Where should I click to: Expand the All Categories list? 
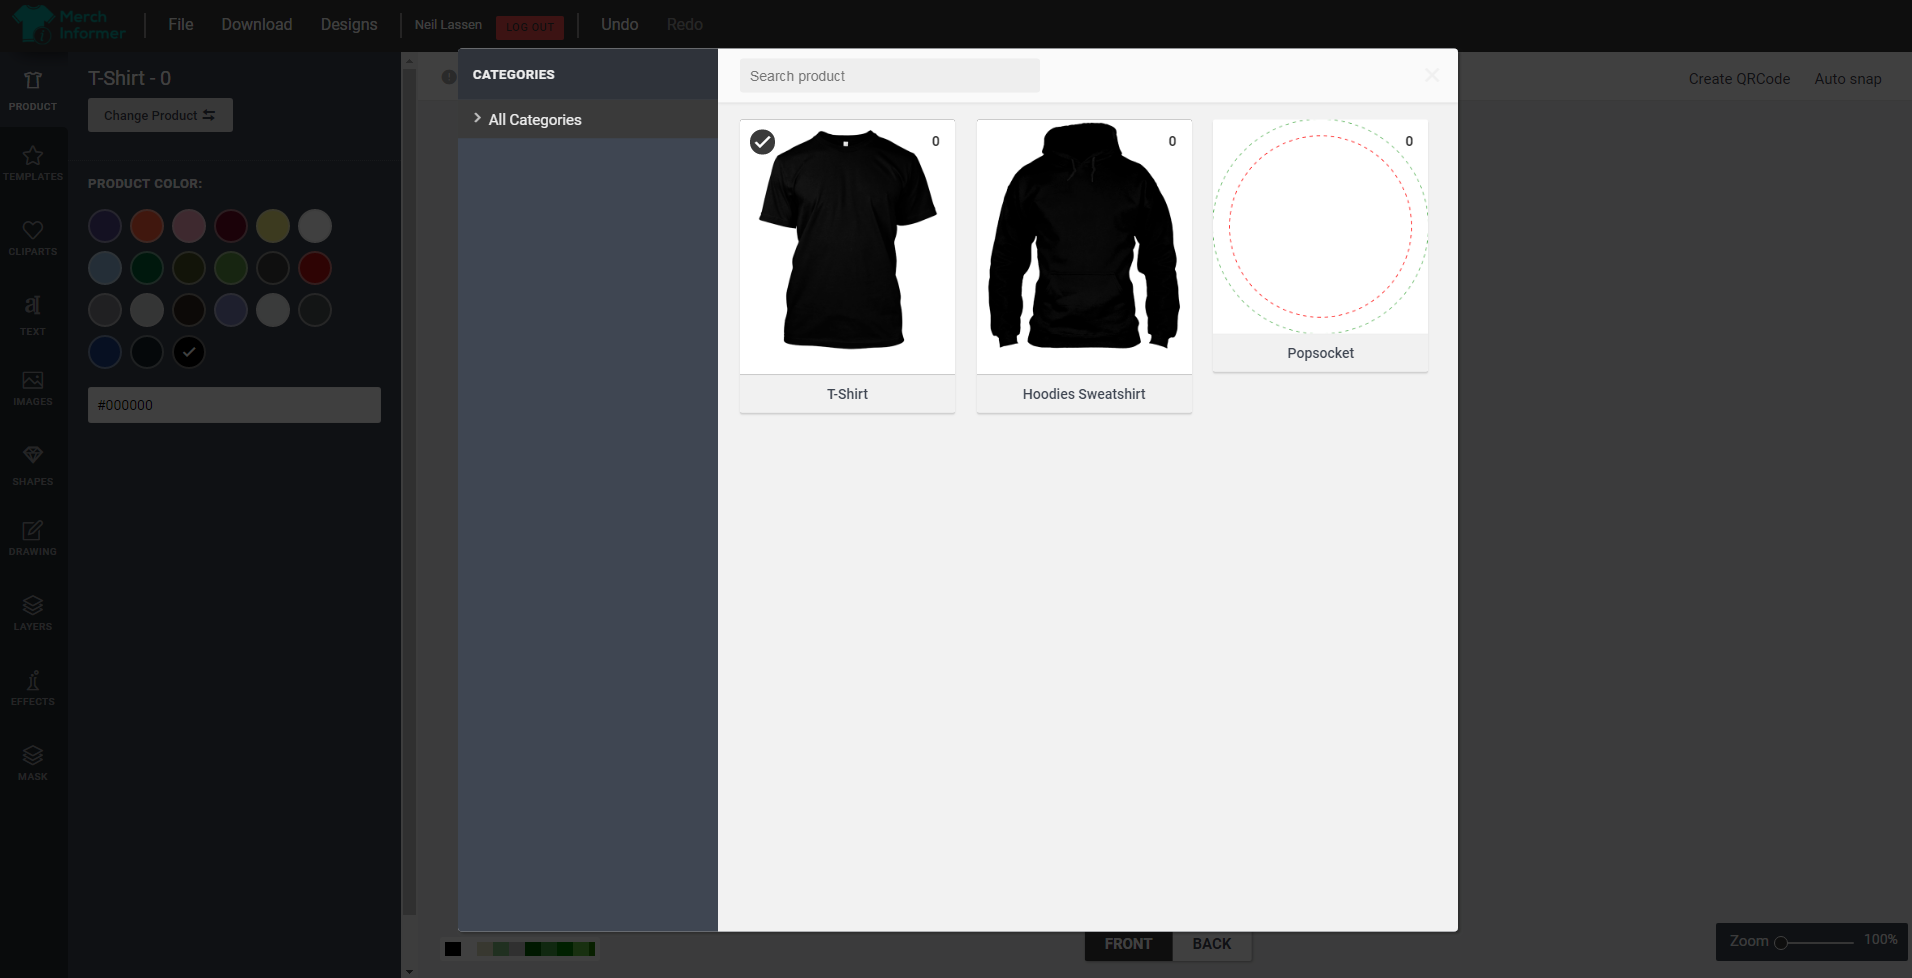click(x=534, y=119)
